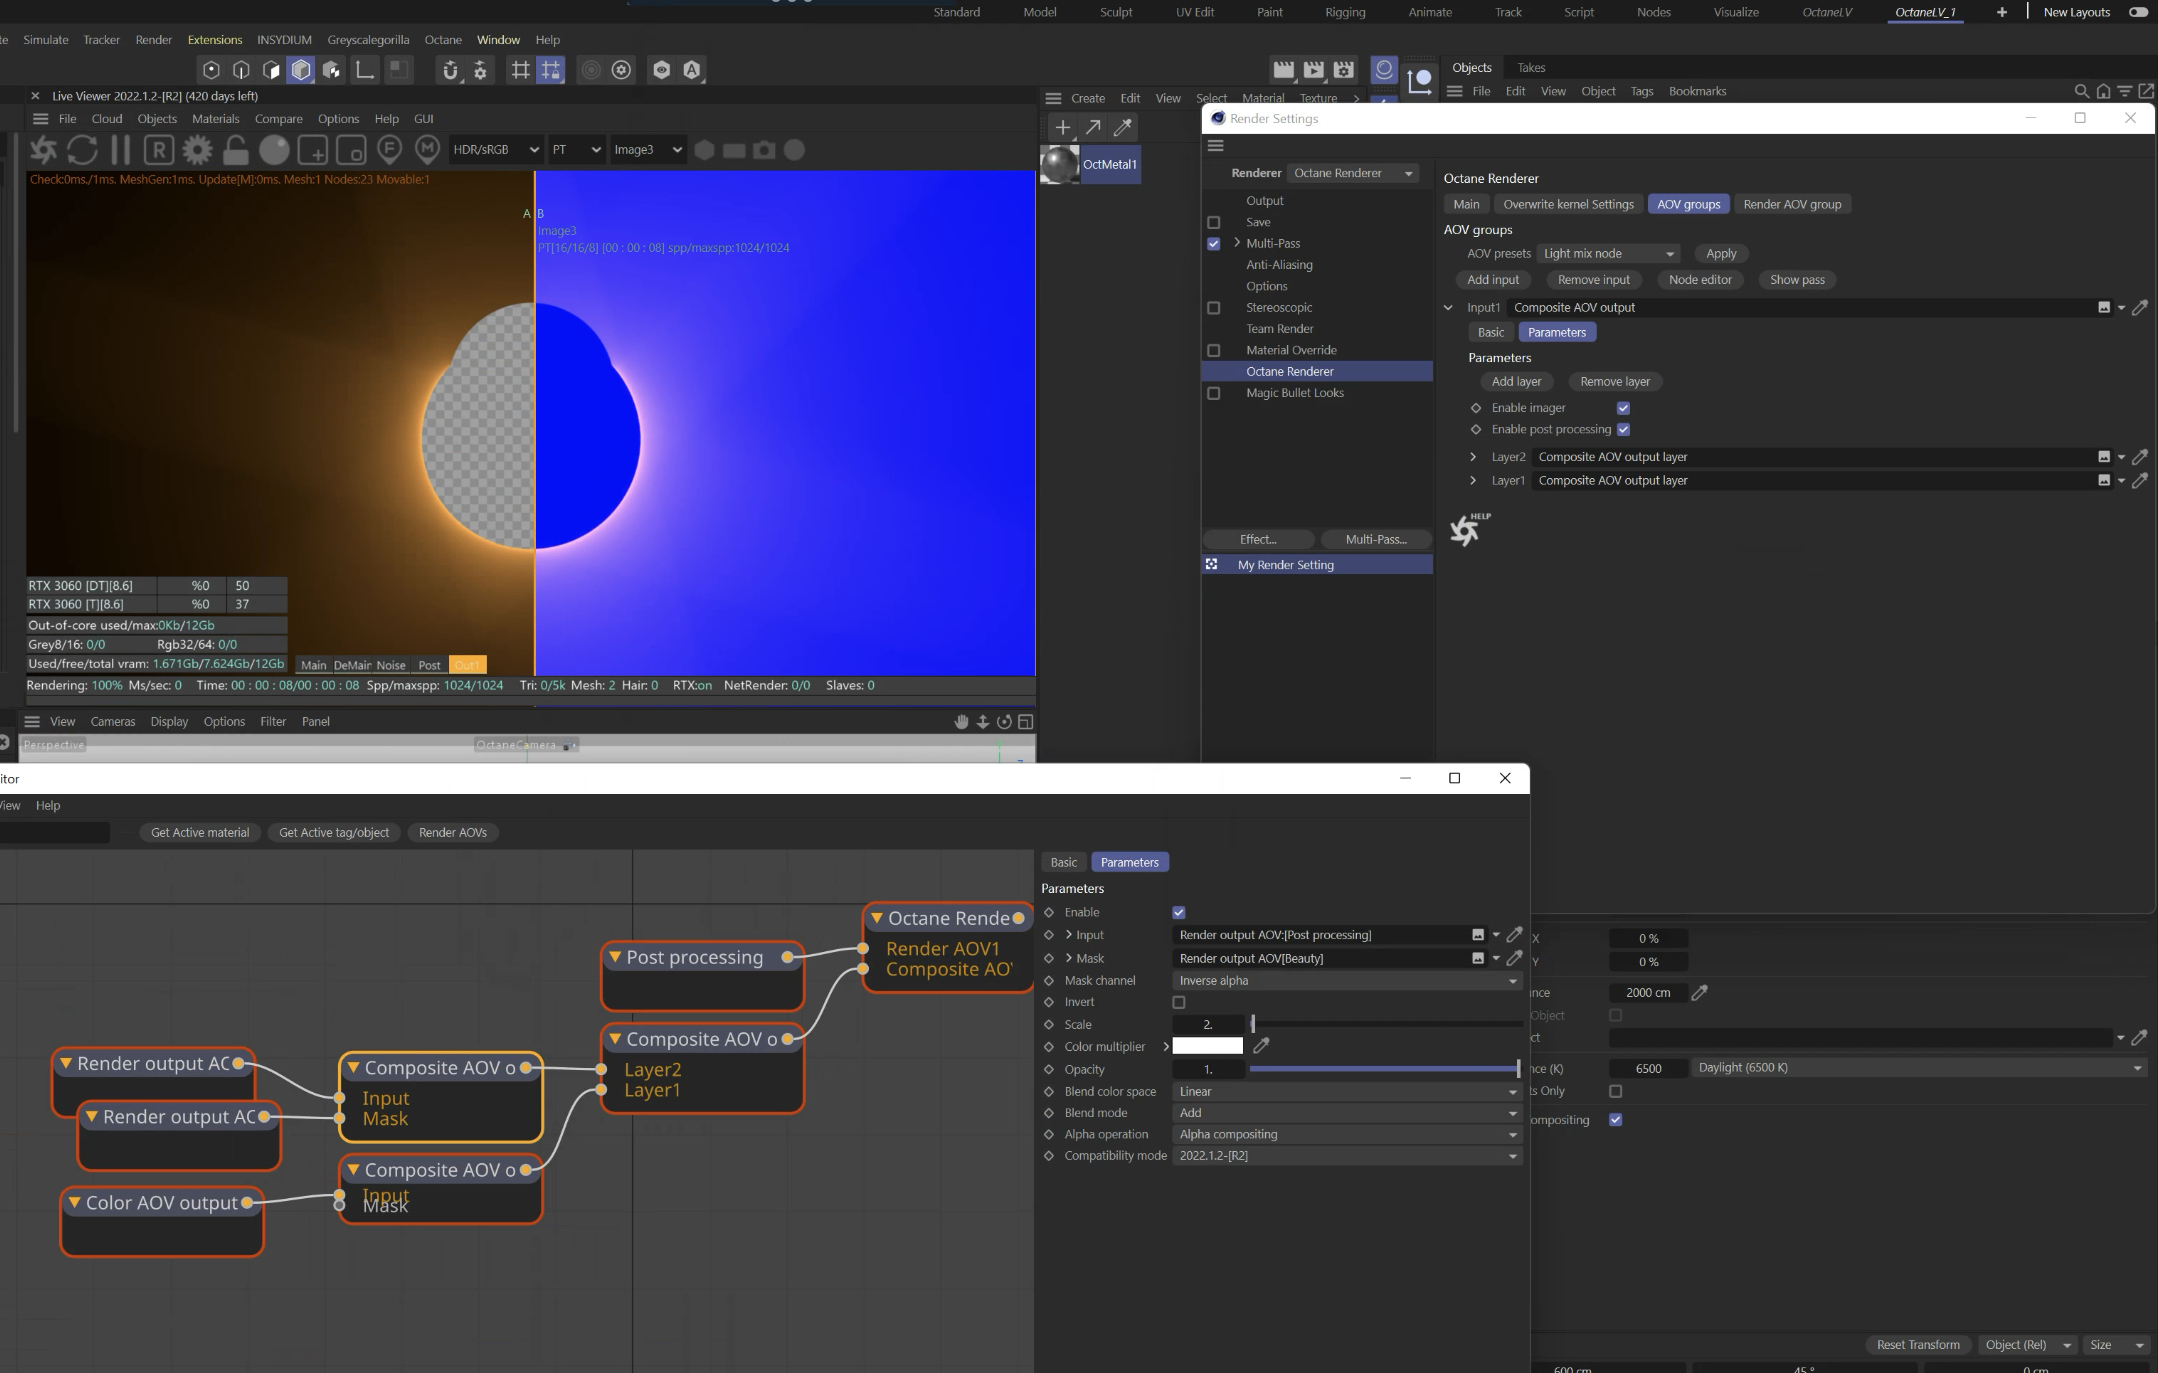
Task: Open the Materials menu in Live Viewer
Action: coord(215,119)
